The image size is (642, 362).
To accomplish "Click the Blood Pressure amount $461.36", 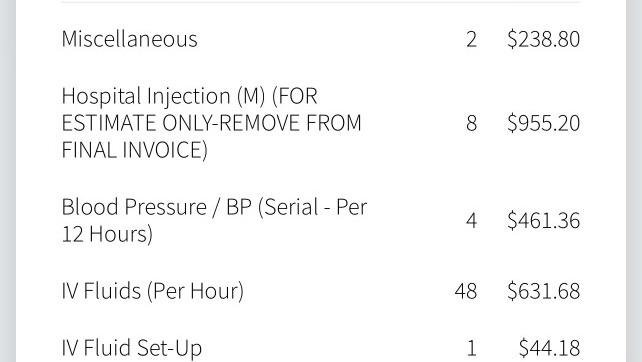I will (543, 220).
